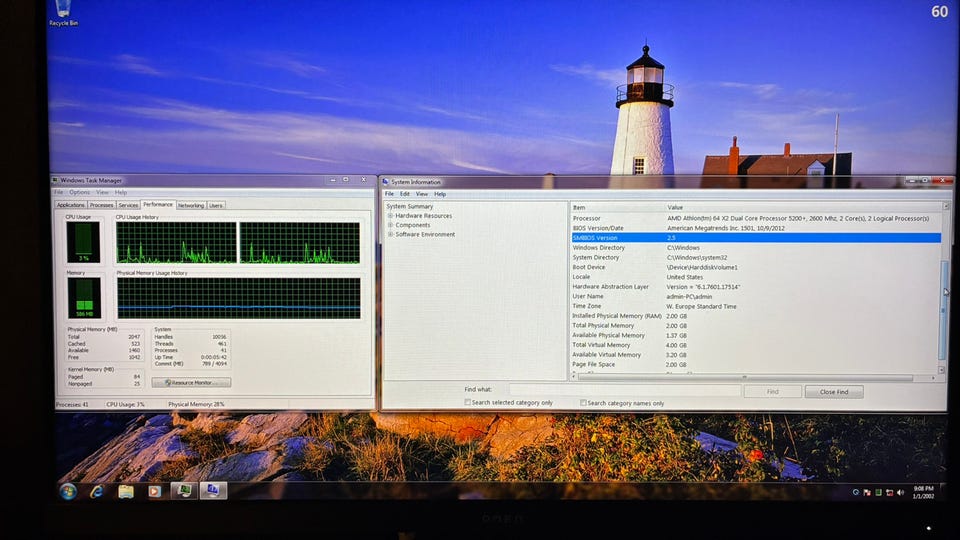Switch to Task Manager taskbar button
Screen dimensions: 960x540
click(x=183, y=490)
